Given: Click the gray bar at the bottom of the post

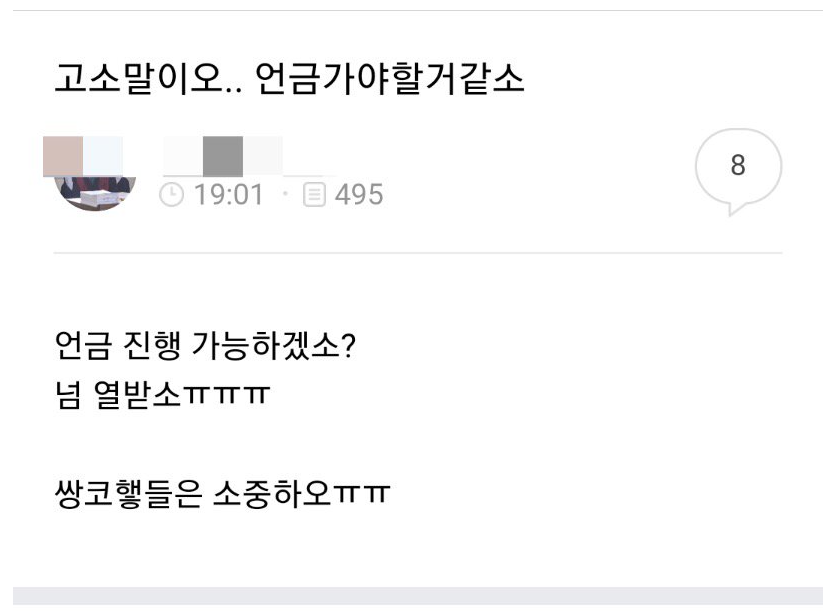Looking at the screenshot, I should pos(418,596).
